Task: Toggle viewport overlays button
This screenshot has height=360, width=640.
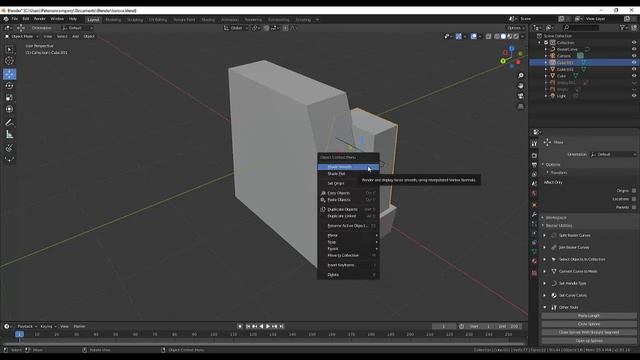Action: 473,36
